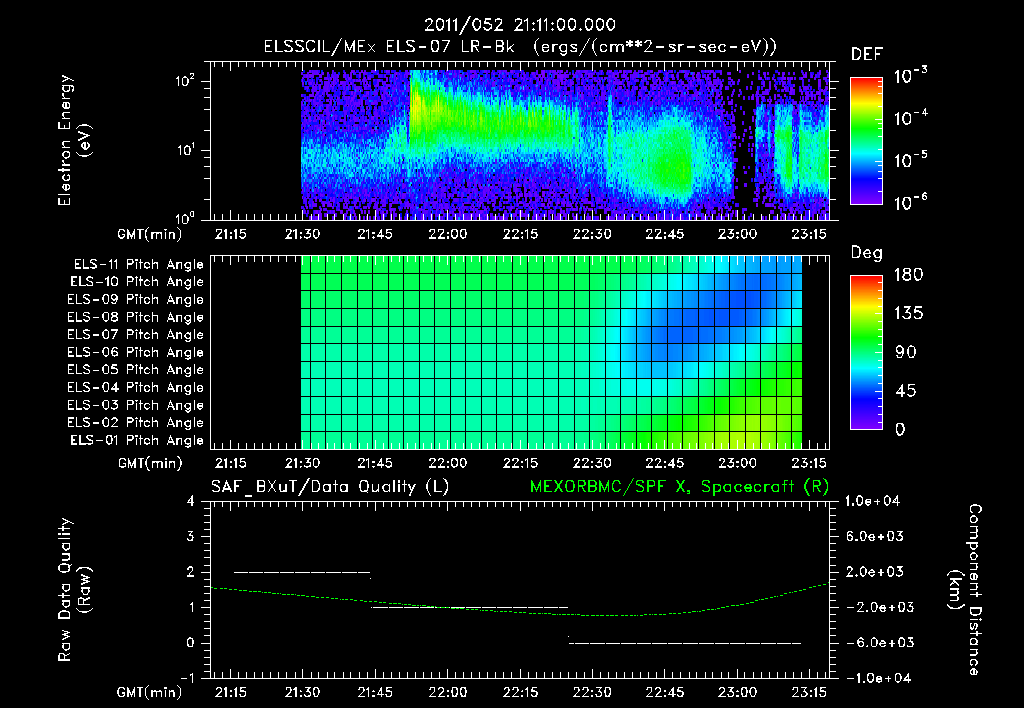The height and width of the screenshot is (708, 1024).
Task: Click 21:45 tick under the data quality panel
Action: point(375,692)
